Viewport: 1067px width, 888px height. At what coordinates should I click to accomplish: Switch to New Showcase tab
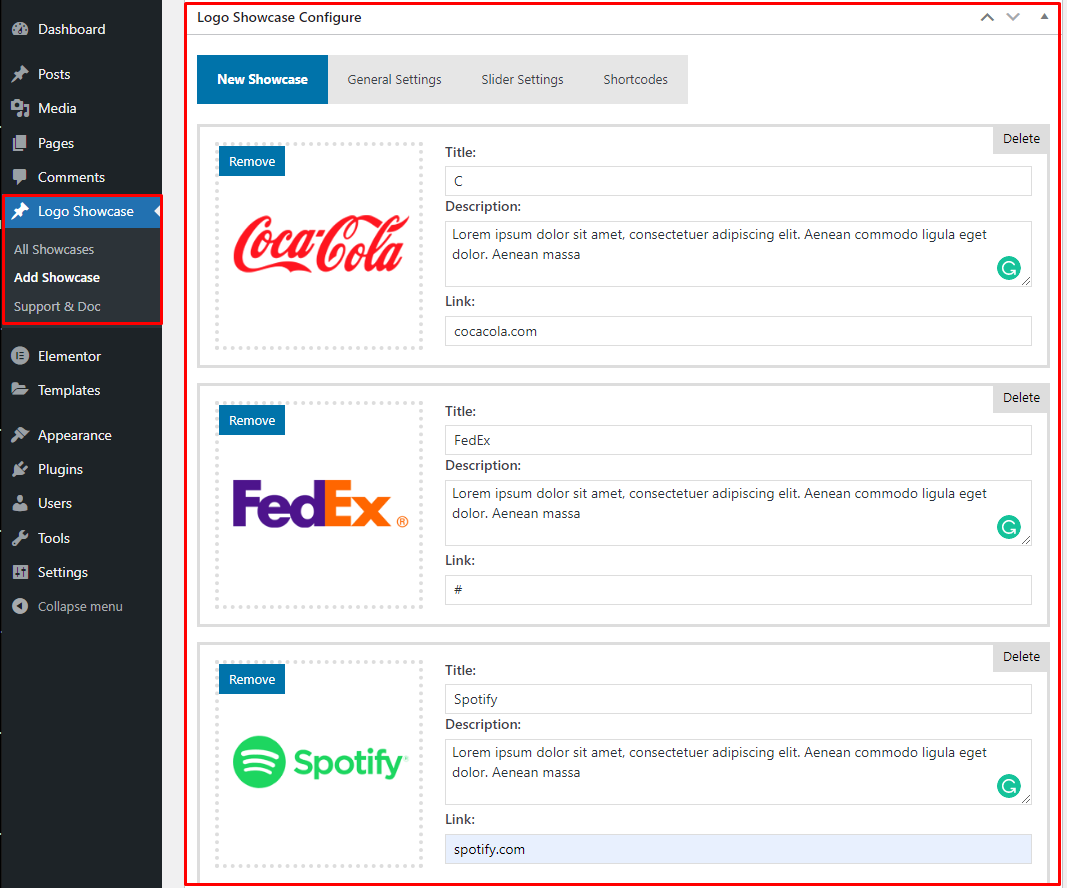(262, 80)
